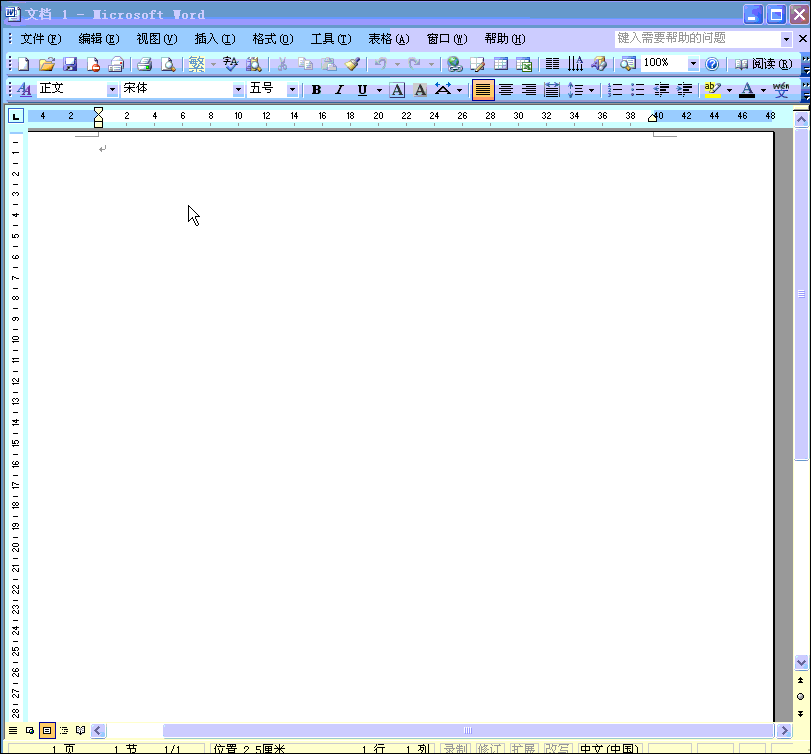Open the 插入(I) menu

(215, 39)
